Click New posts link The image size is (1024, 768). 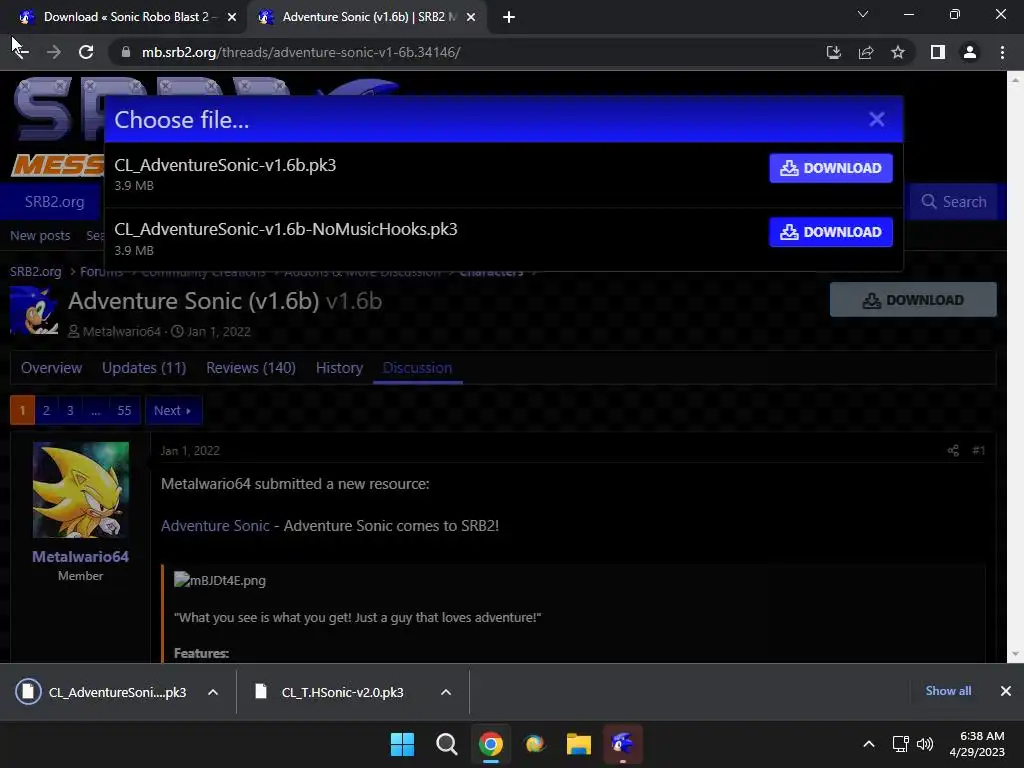(x=40, y=236)
